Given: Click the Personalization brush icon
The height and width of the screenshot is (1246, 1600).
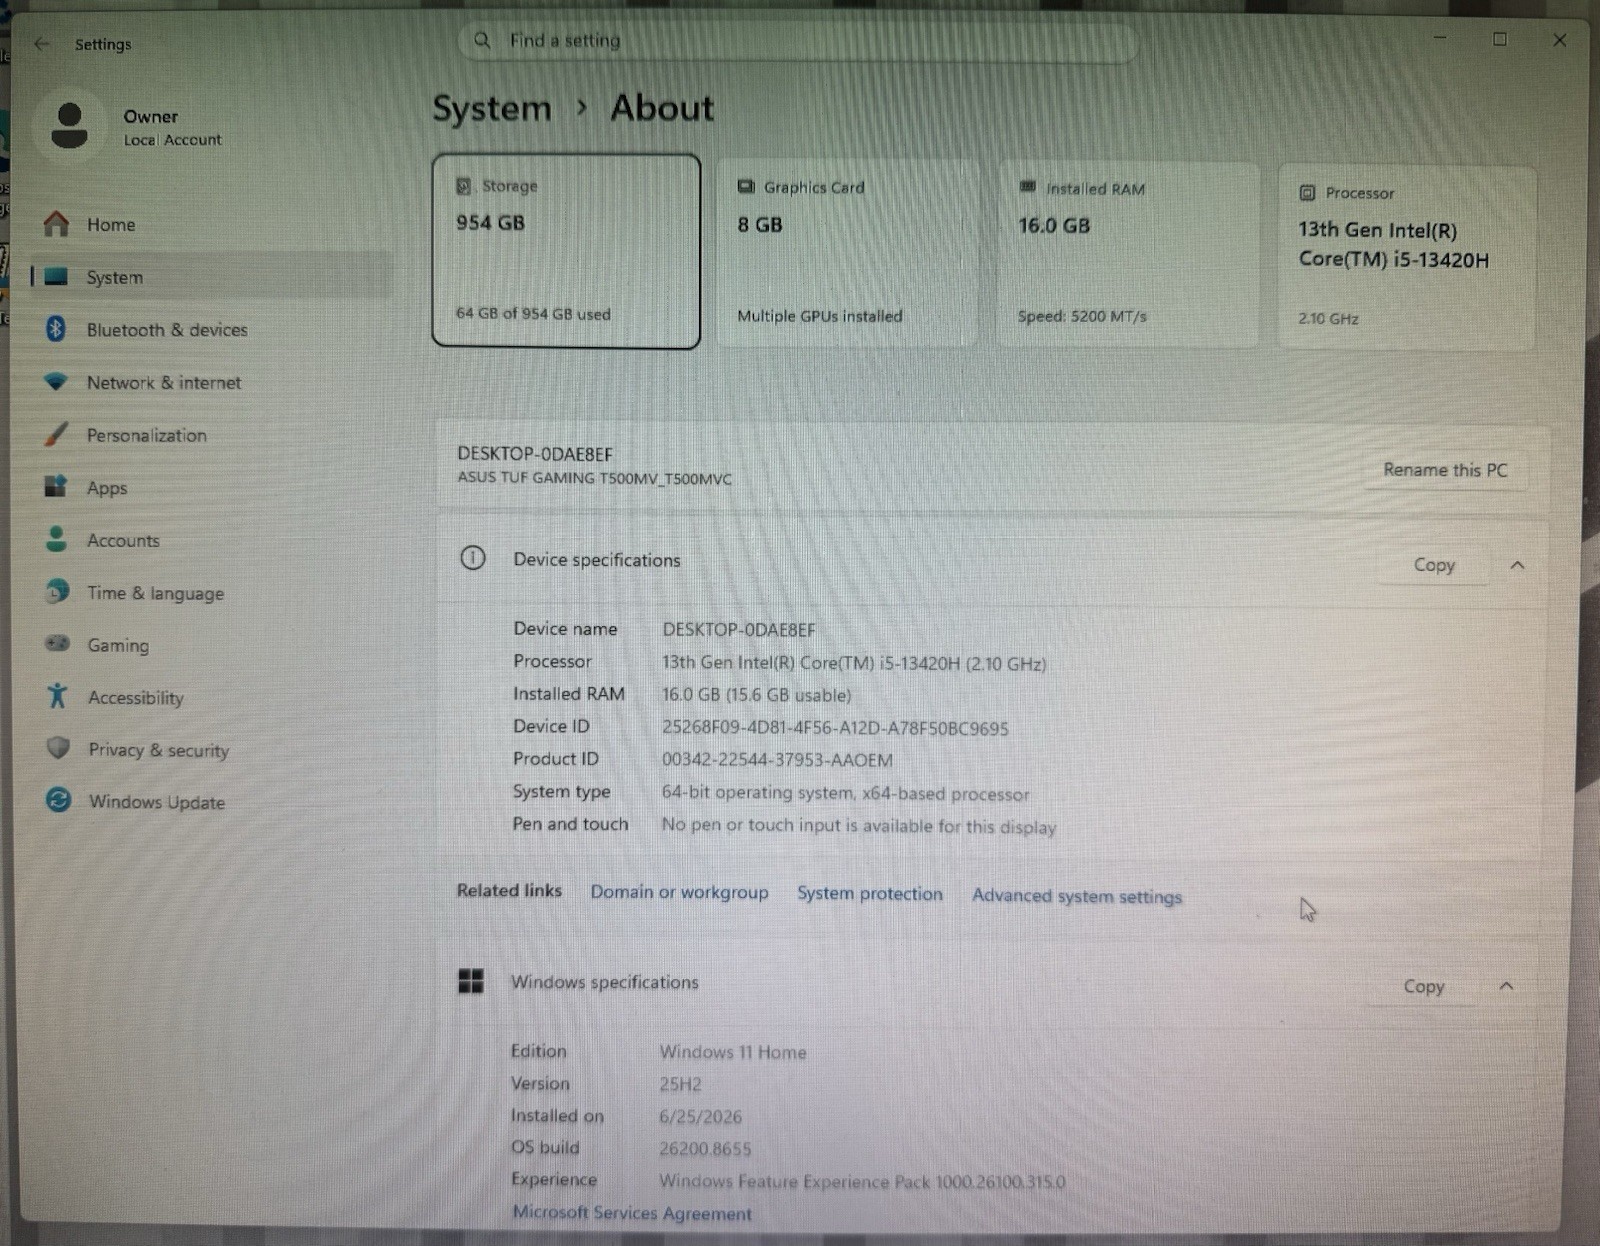Looking at the screenshot, I should (57, 433).
